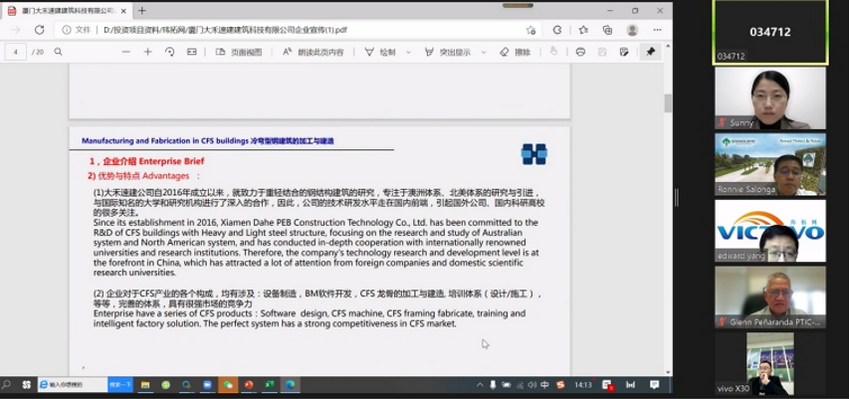Select the PDF browser tab
Screen dimensions: 850x399
(x=67, y=11)
